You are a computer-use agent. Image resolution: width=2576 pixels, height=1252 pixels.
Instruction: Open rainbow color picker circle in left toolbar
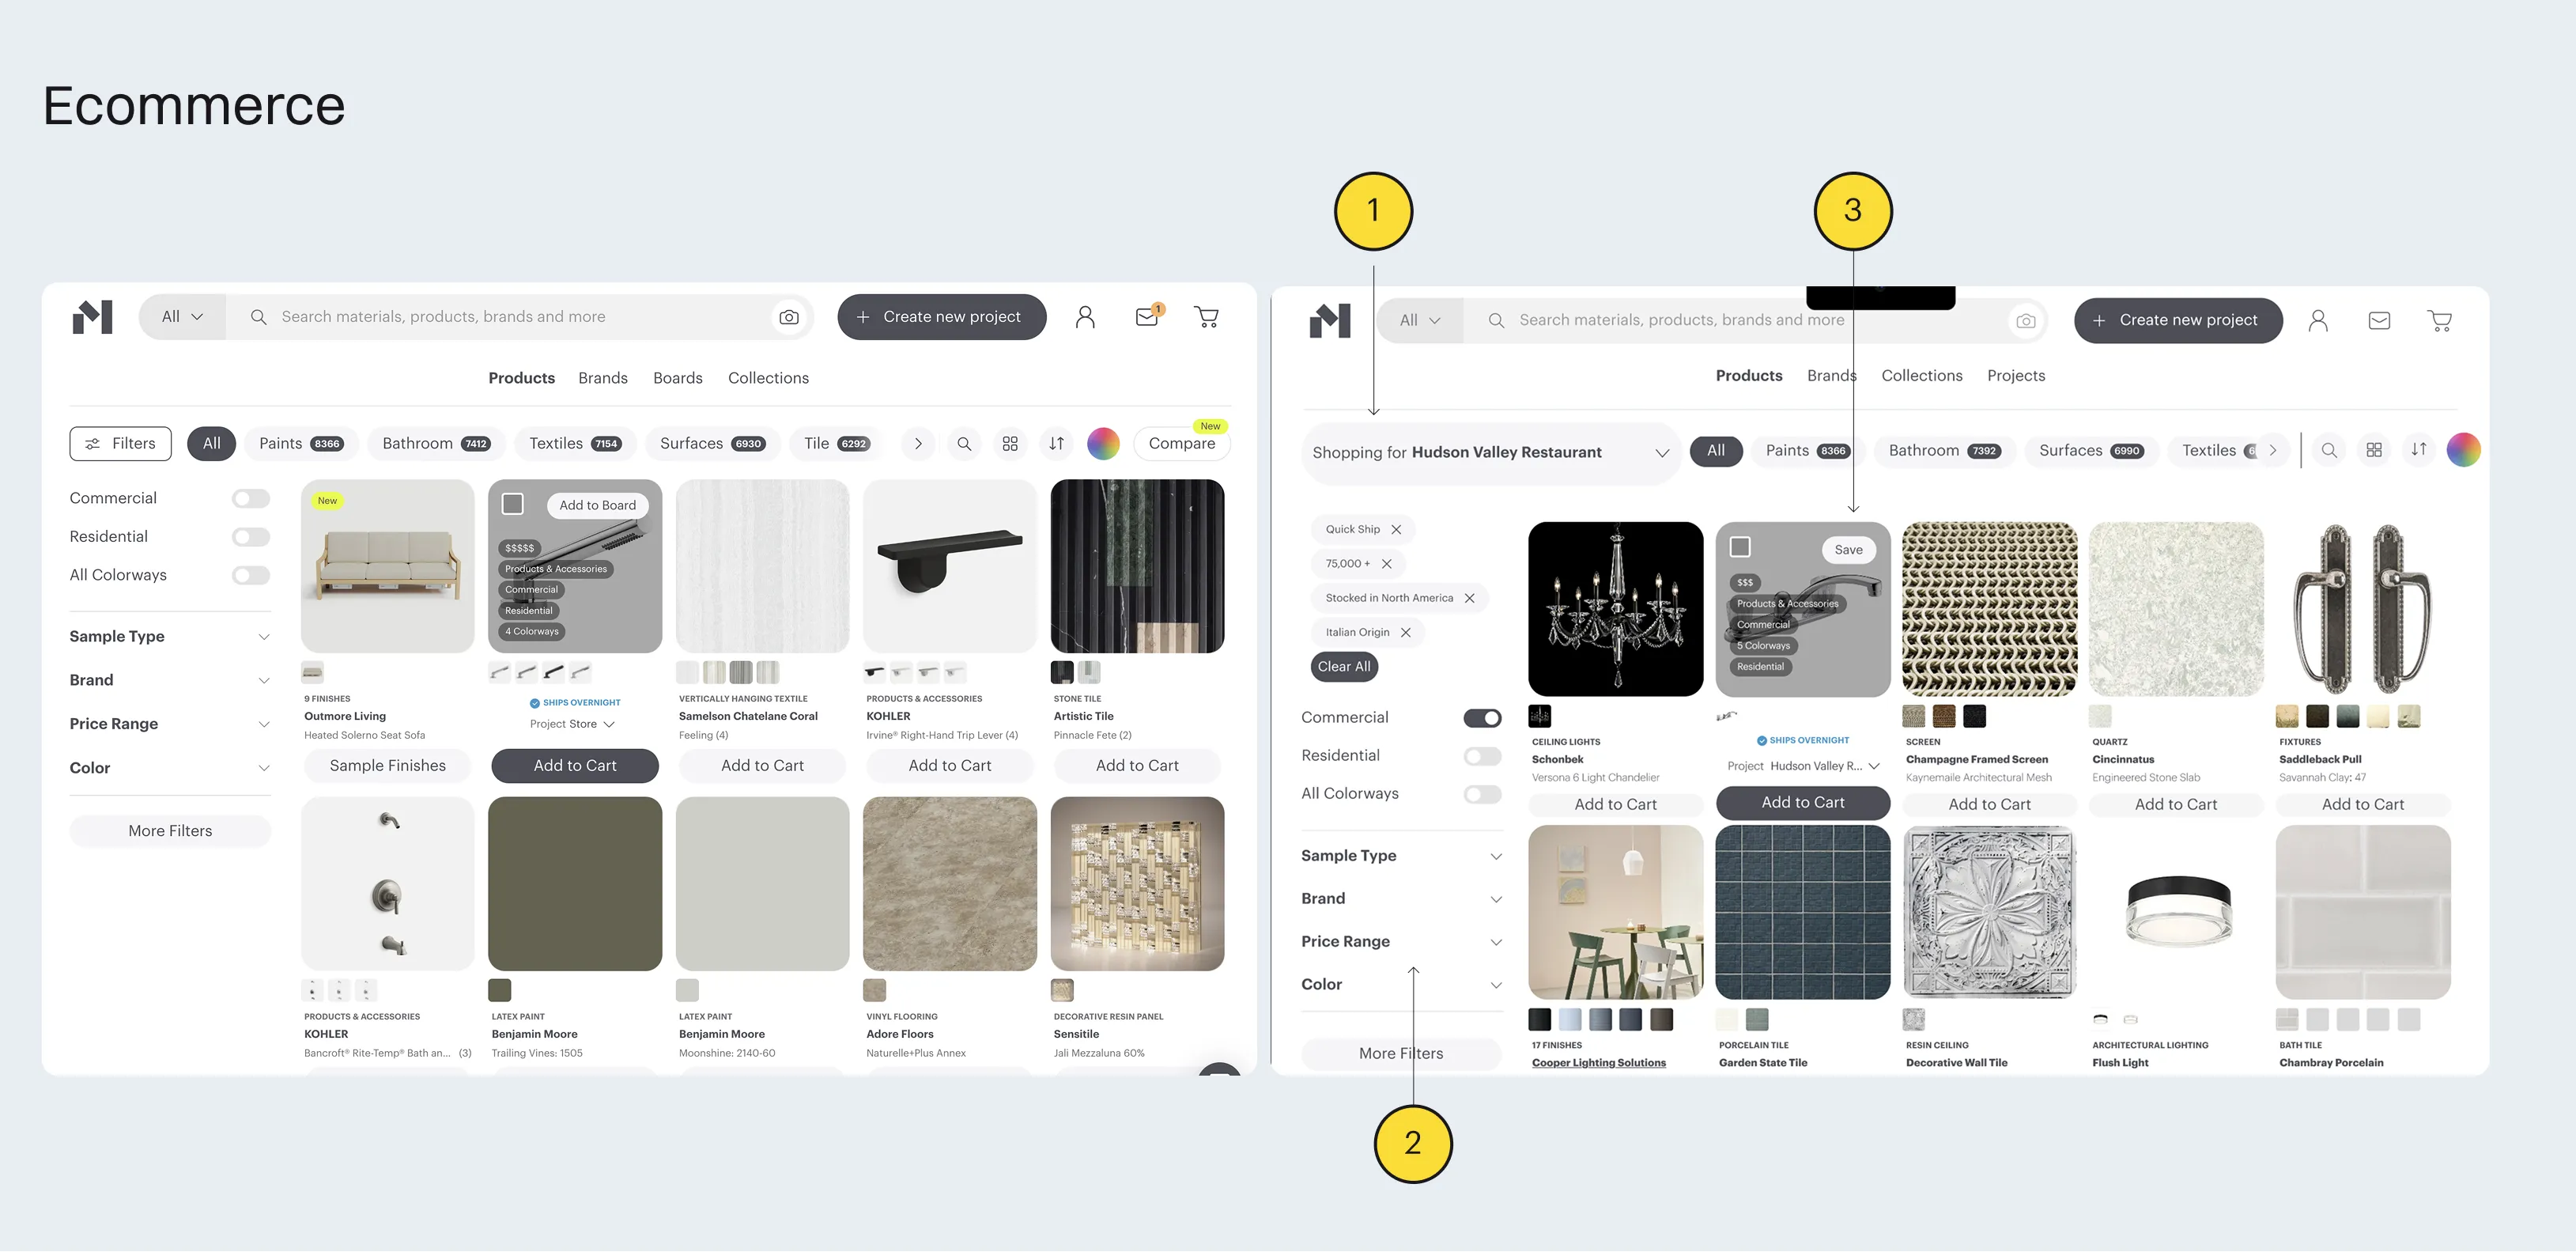coord(1103,443)
